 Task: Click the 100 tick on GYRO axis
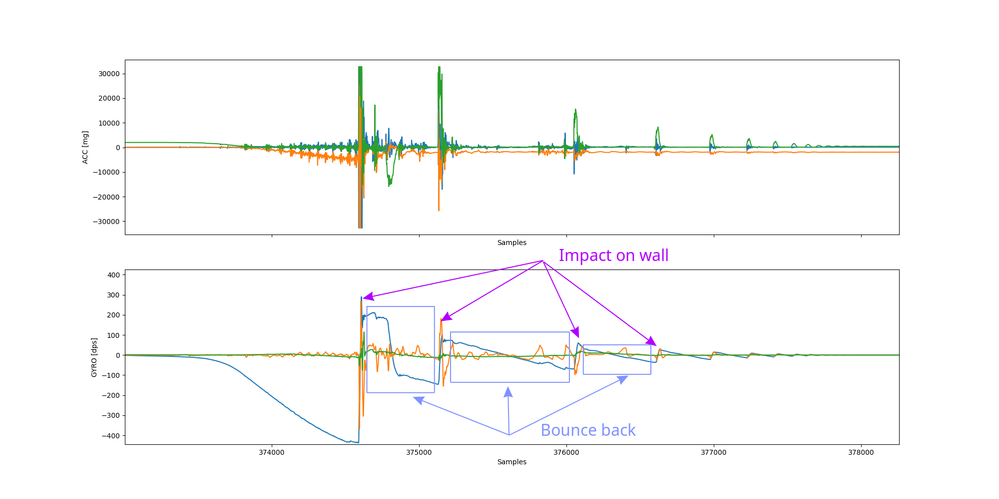[x=115, y=335]
